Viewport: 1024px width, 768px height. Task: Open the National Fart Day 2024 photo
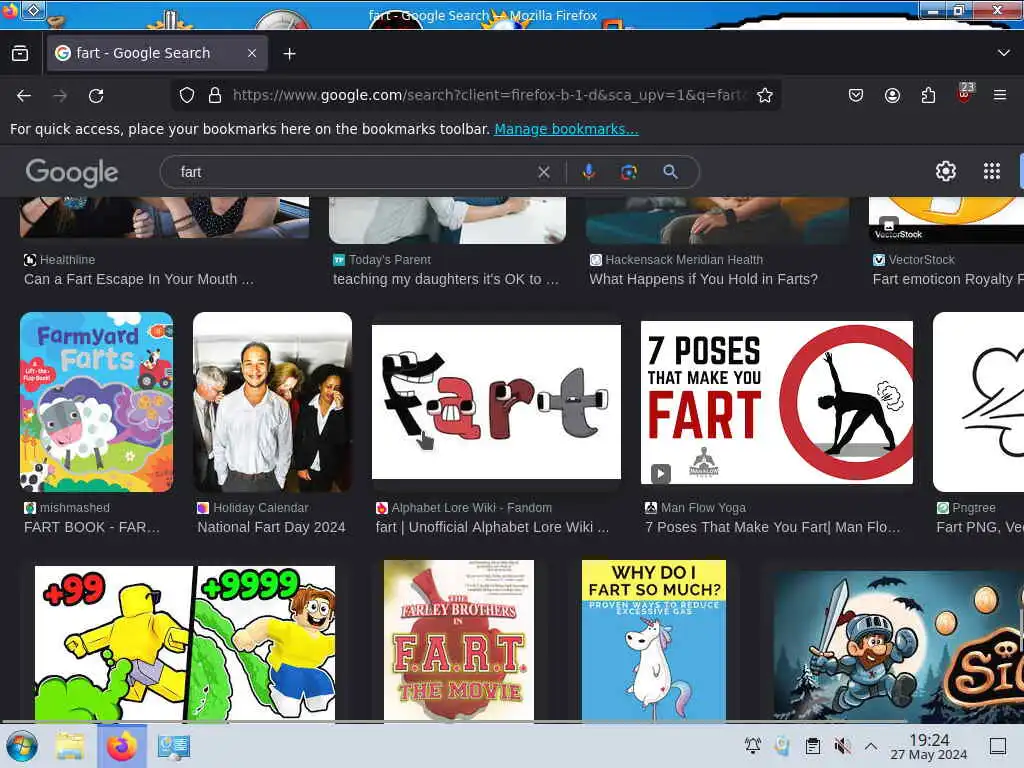point(272,402)
